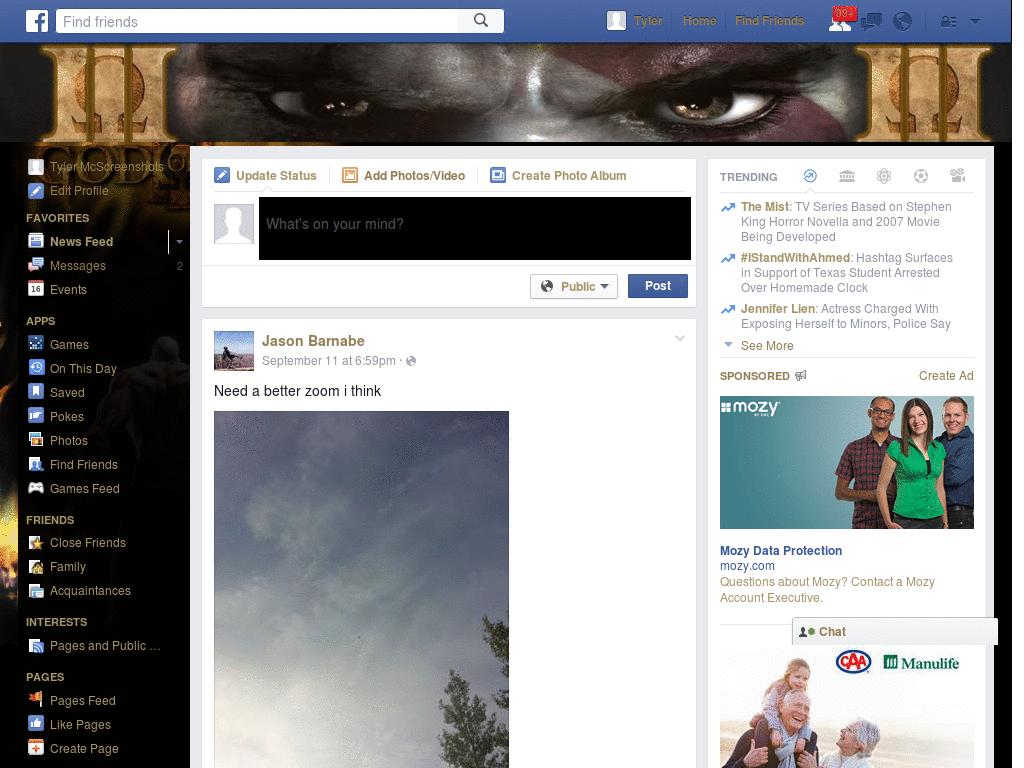Open the Messenger chat icon in top bar

point(871,20)
